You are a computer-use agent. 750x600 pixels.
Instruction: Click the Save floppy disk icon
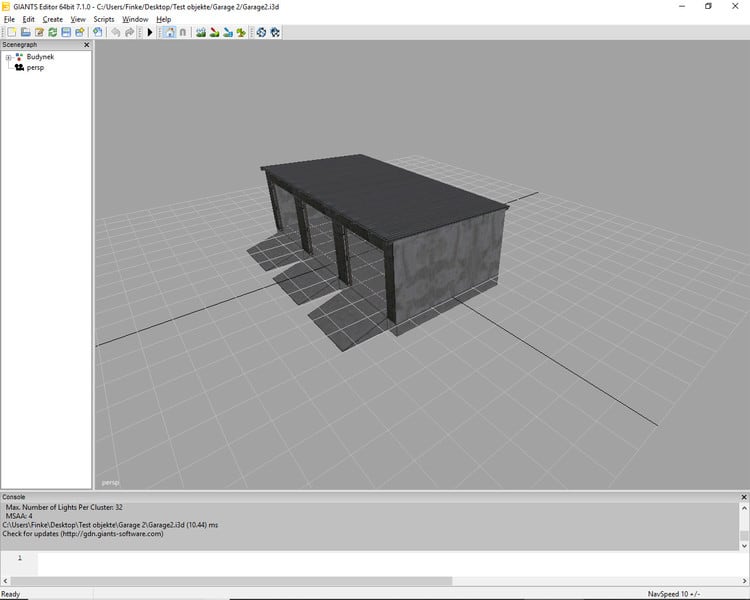66,32
